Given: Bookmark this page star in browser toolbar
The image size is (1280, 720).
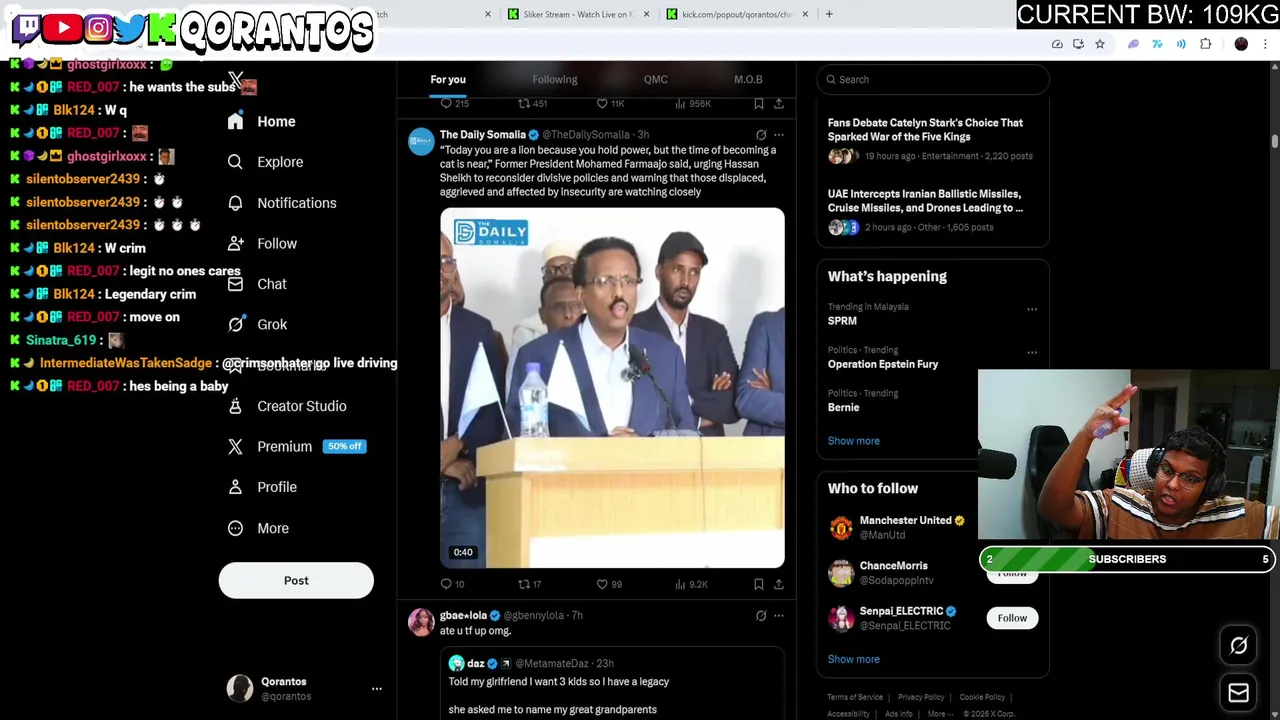Looking at the screenshot, I should [x=1100, y=44].
